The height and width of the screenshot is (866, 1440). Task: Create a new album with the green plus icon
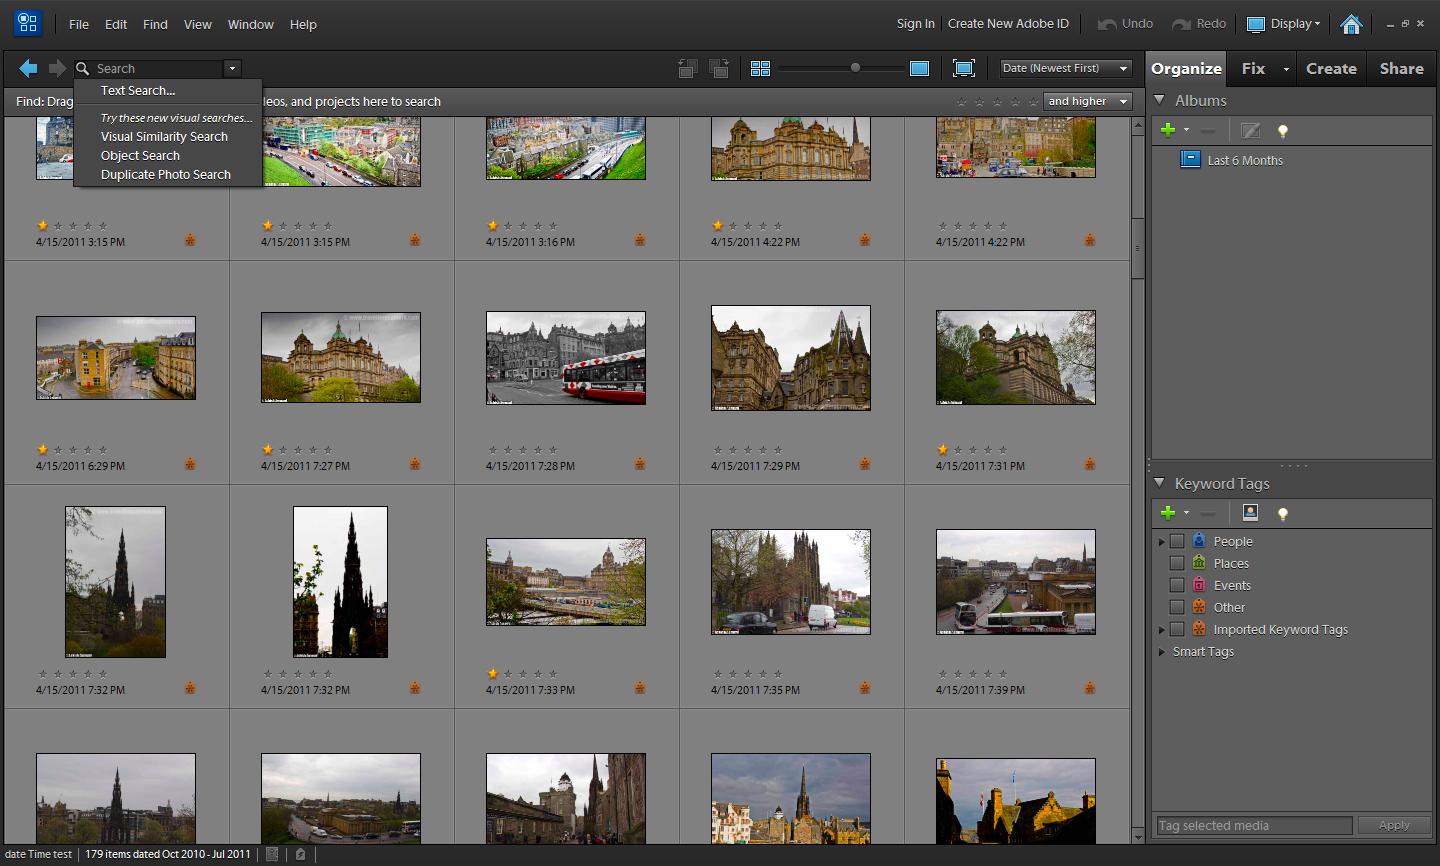[x=1168, y=130]
